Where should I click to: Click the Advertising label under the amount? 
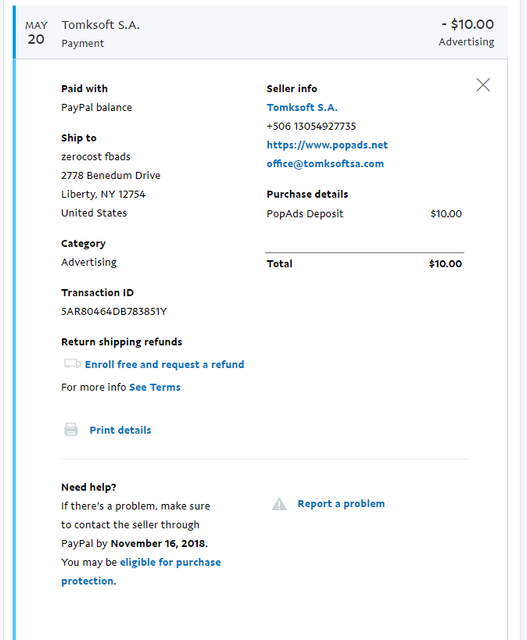tap(466, 42)
